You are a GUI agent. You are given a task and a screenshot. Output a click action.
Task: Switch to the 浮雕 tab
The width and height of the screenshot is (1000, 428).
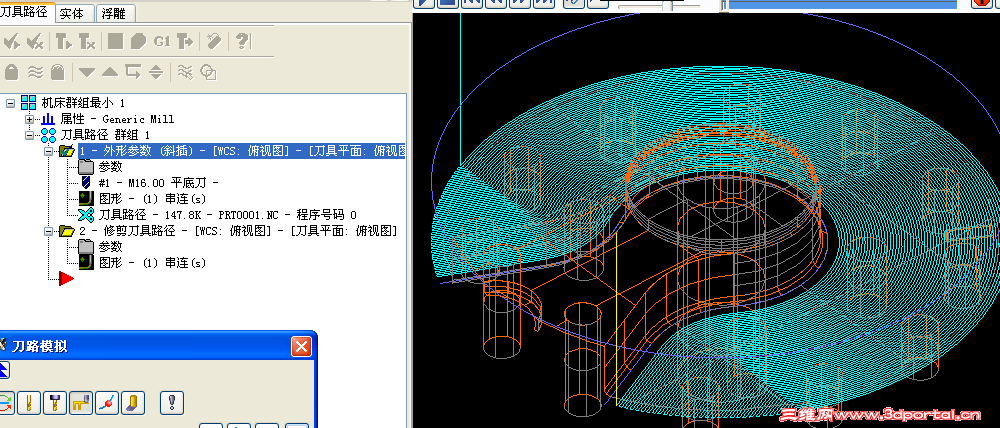113,13
